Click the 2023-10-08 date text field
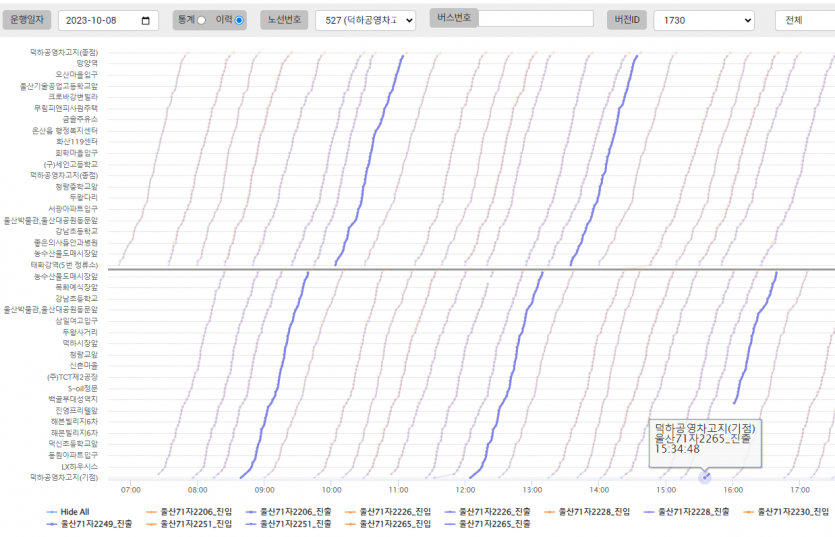The image size is (835, 537). [98, 21]
